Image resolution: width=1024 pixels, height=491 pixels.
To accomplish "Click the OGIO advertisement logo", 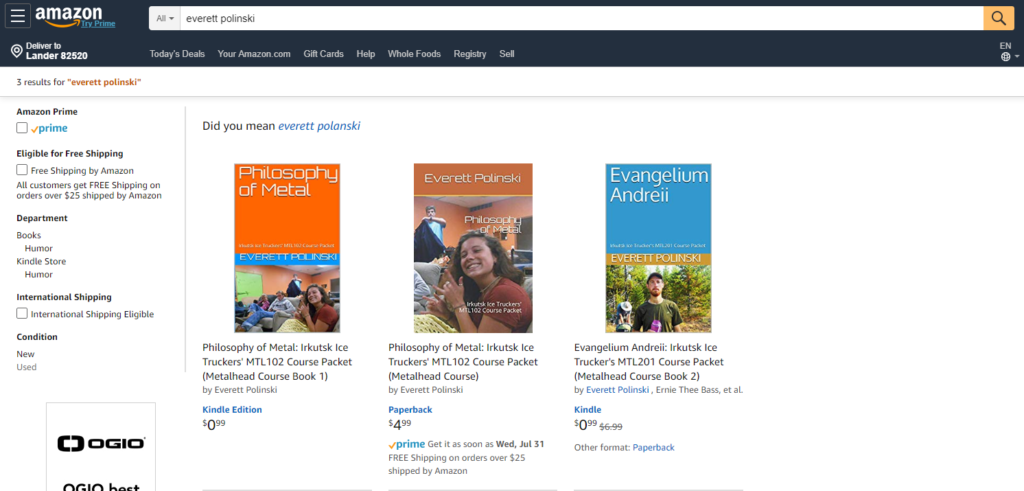I will [101, 444].
